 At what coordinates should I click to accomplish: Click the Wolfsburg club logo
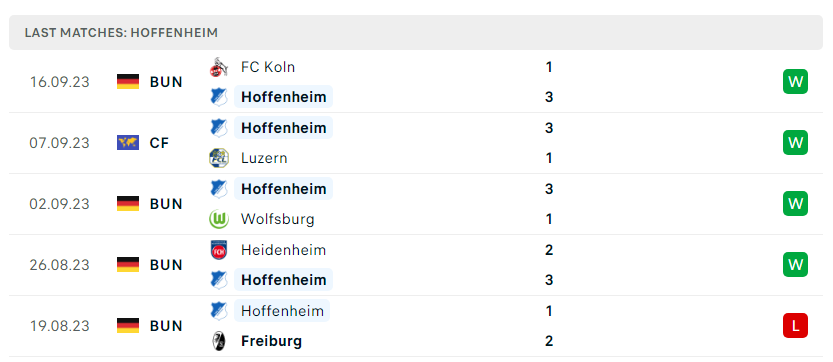coord(218,219)
